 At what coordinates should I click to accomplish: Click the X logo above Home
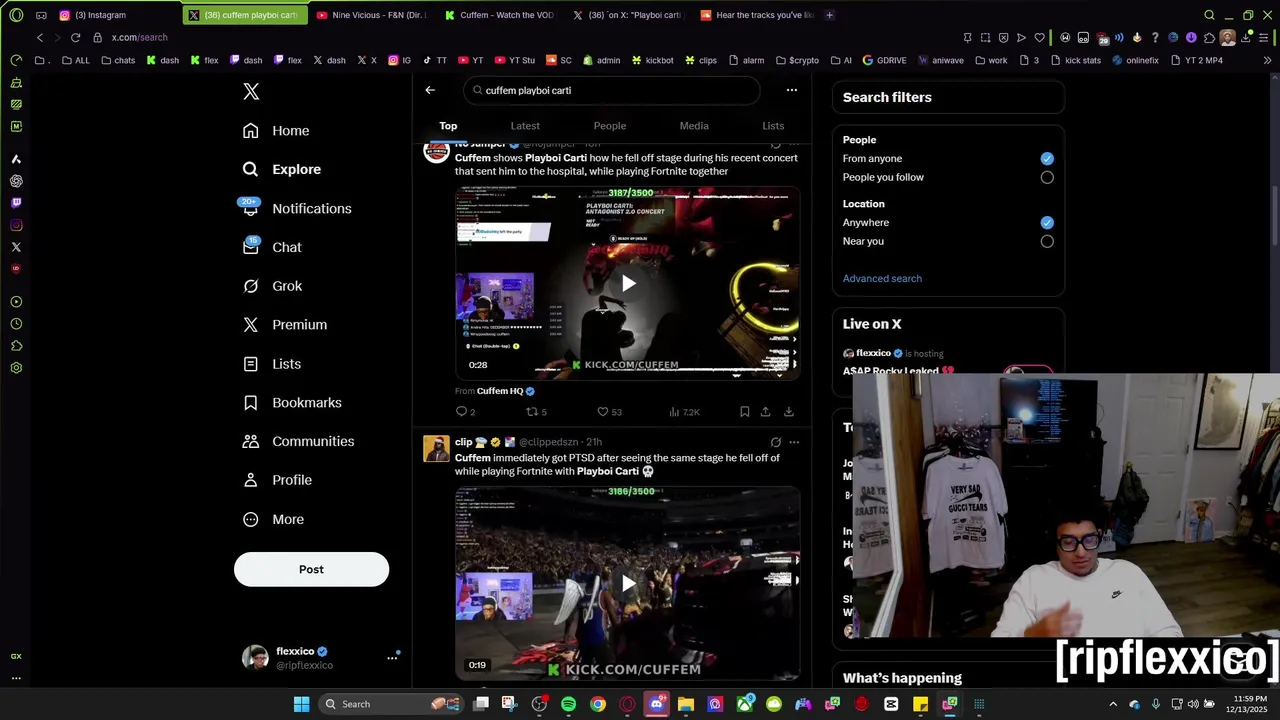[x=251, y=91]
